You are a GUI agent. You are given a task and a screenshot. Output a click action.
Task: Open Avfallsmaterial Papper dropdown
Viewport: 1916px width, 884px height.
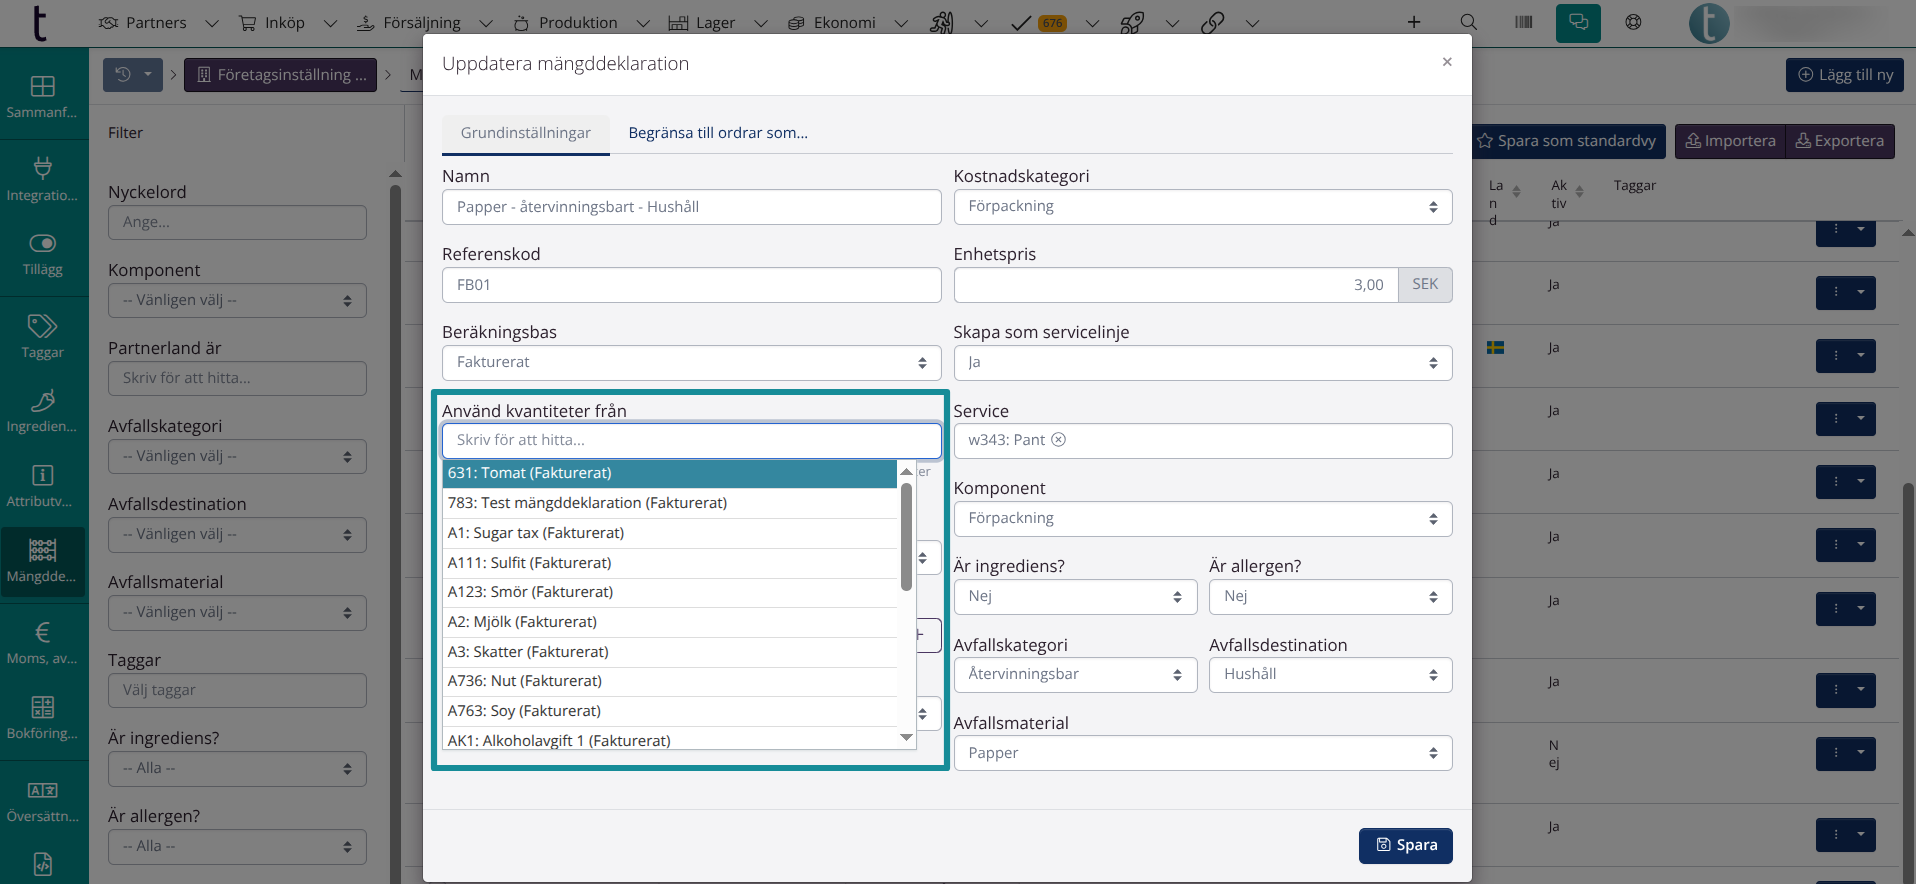tap(1203, 753)
